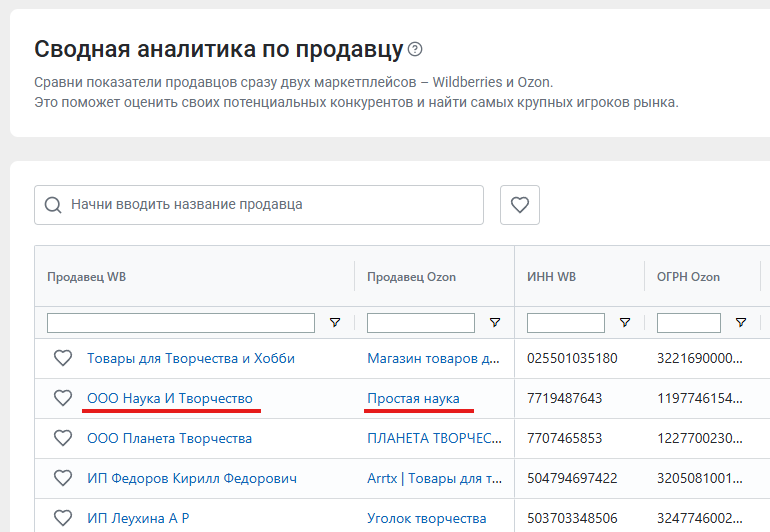The width and height of the screenshot is (770, 532).
Task: Sort by Продавец Ozon column header
Action: (x=412, y=277)
